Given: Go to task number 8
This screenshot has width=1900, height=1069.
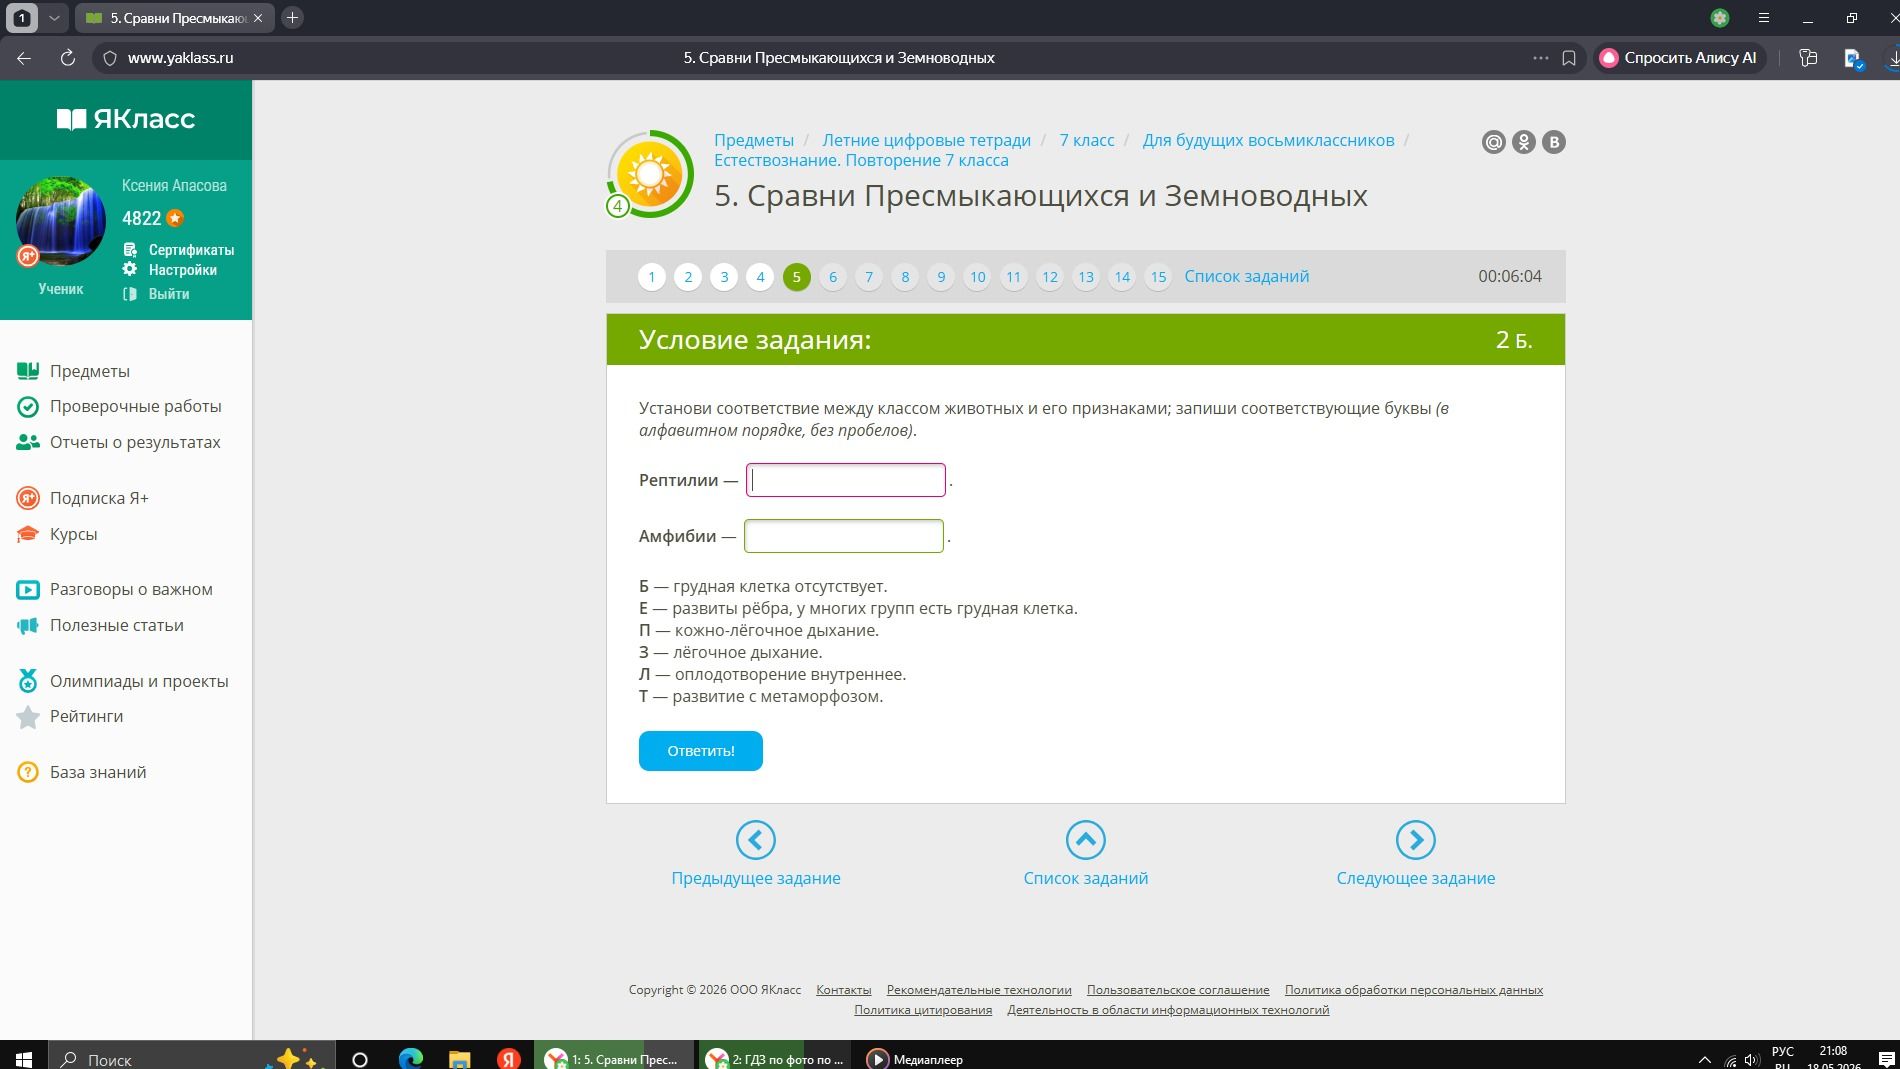Looking at the screenshot, I should pyautogui.click(x=905, y=277).
